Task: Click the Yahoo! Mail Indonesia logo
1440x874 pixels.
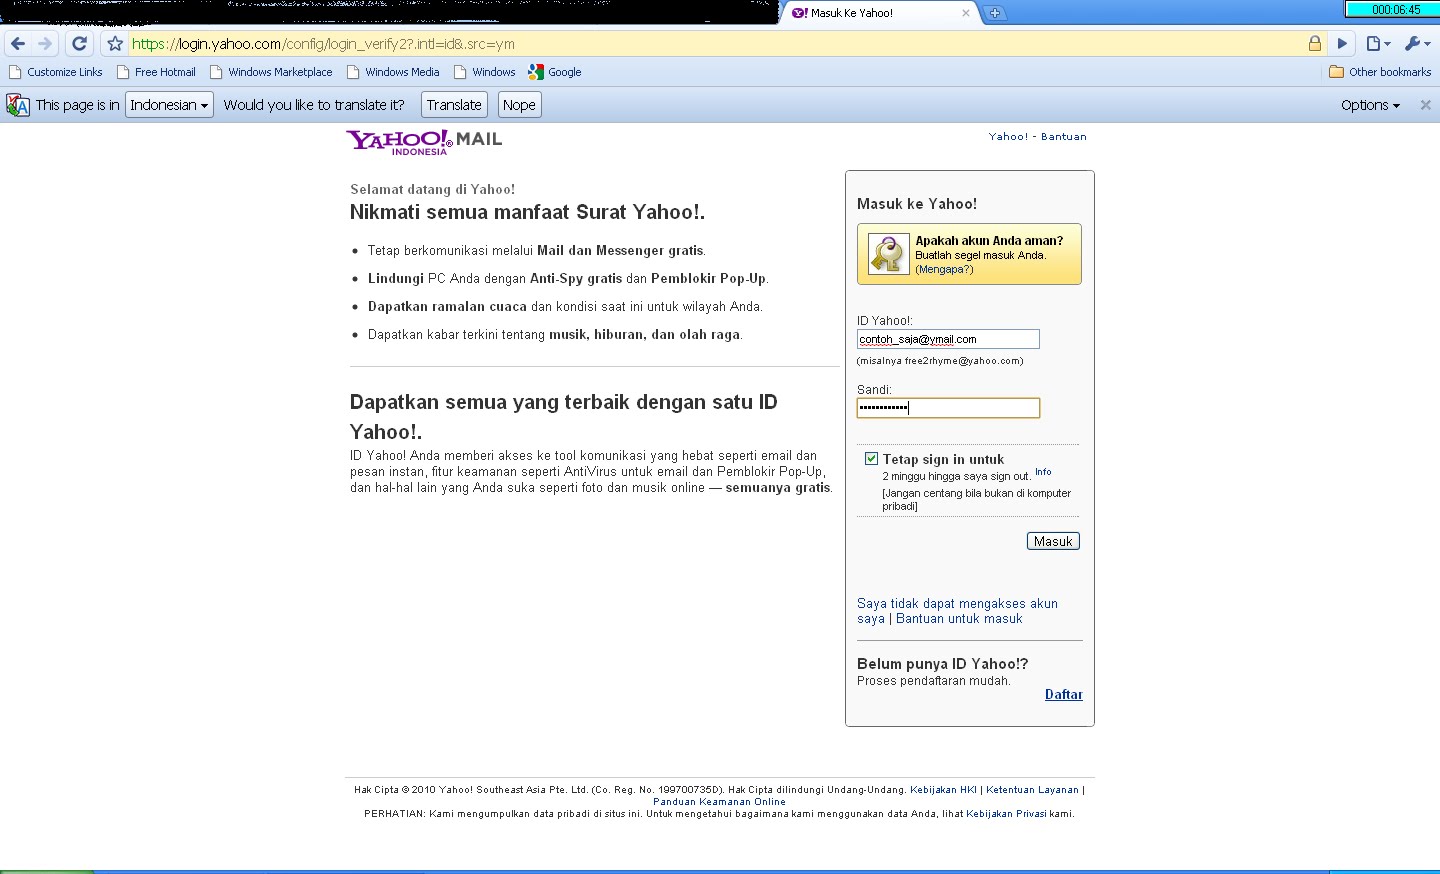Action: (x=424, y=142)
